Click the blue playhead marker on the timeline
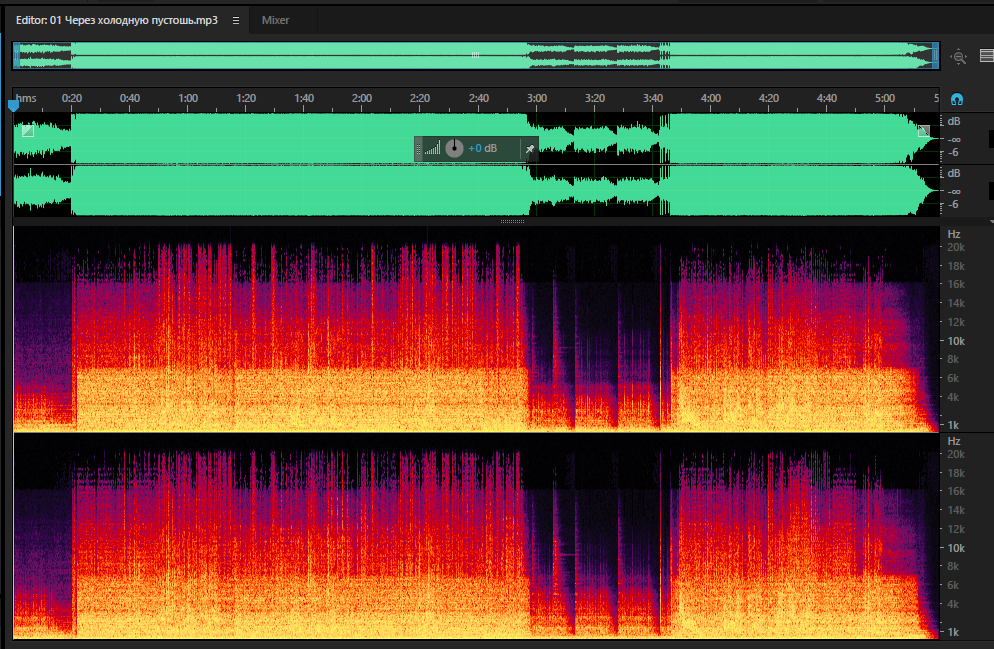This screenshot has height=649, width=994. pyautogui.click(x=13, y=105)
